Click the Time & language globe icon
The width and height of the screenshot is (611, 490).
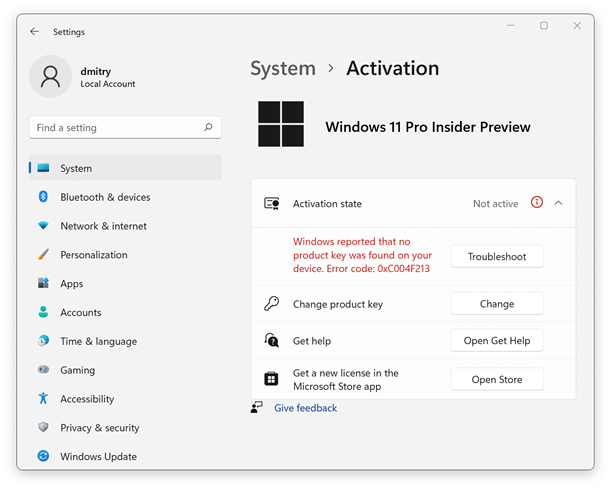(x=43, y=341)
